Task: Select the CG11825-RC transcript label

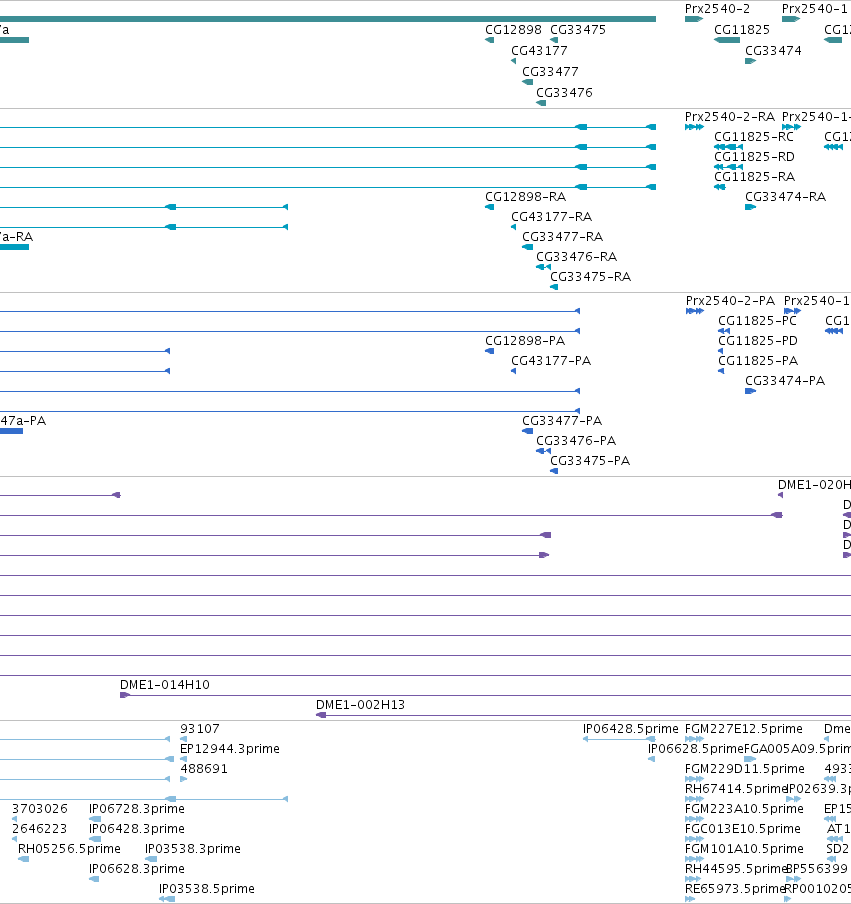Action: click(x=754, y=137)
